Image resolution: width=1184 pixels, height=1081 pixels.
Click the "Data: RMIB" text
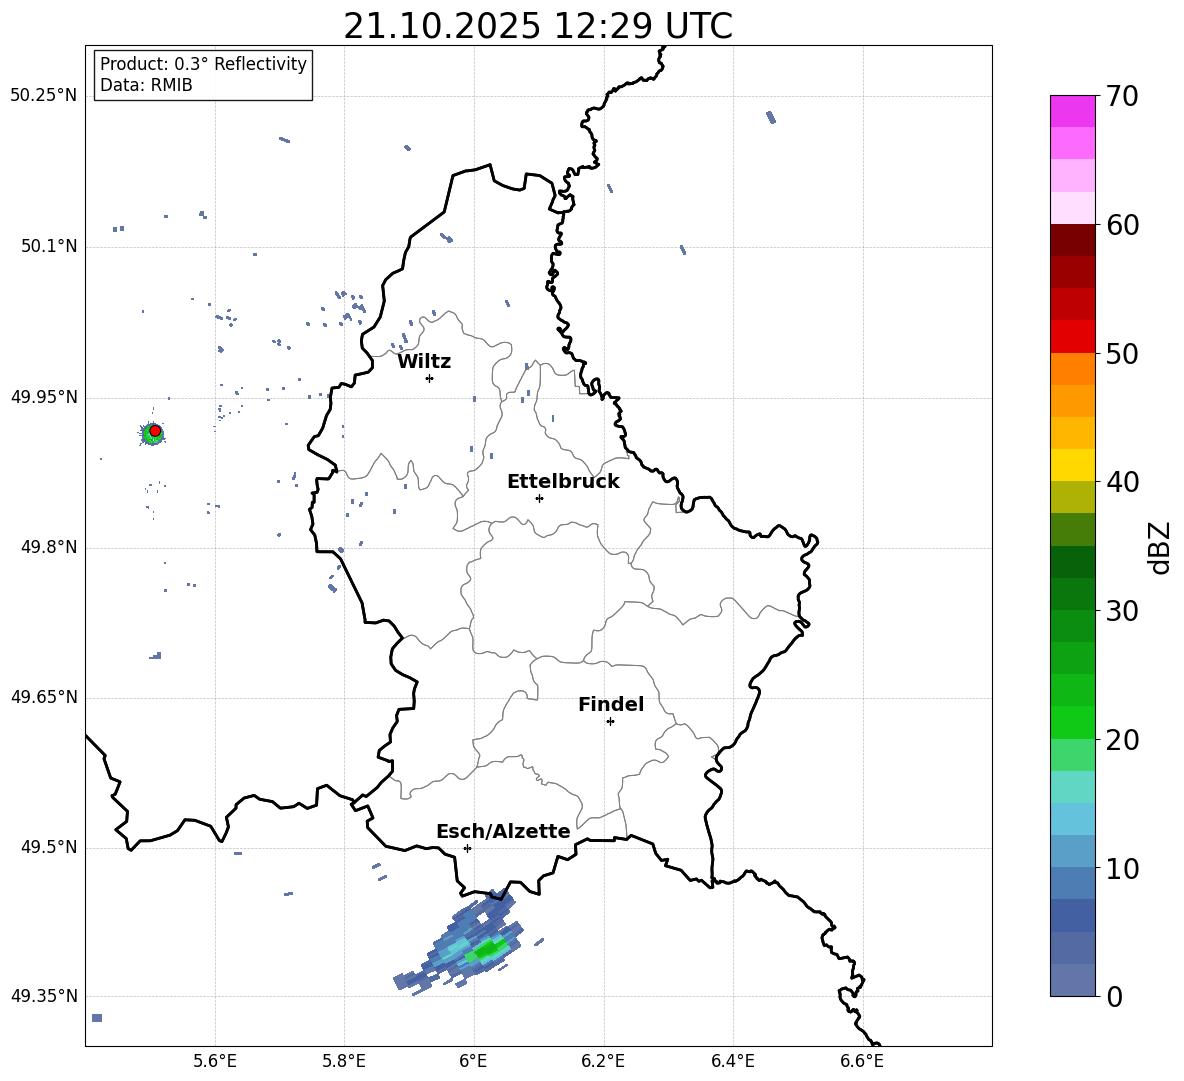[146, 85]
